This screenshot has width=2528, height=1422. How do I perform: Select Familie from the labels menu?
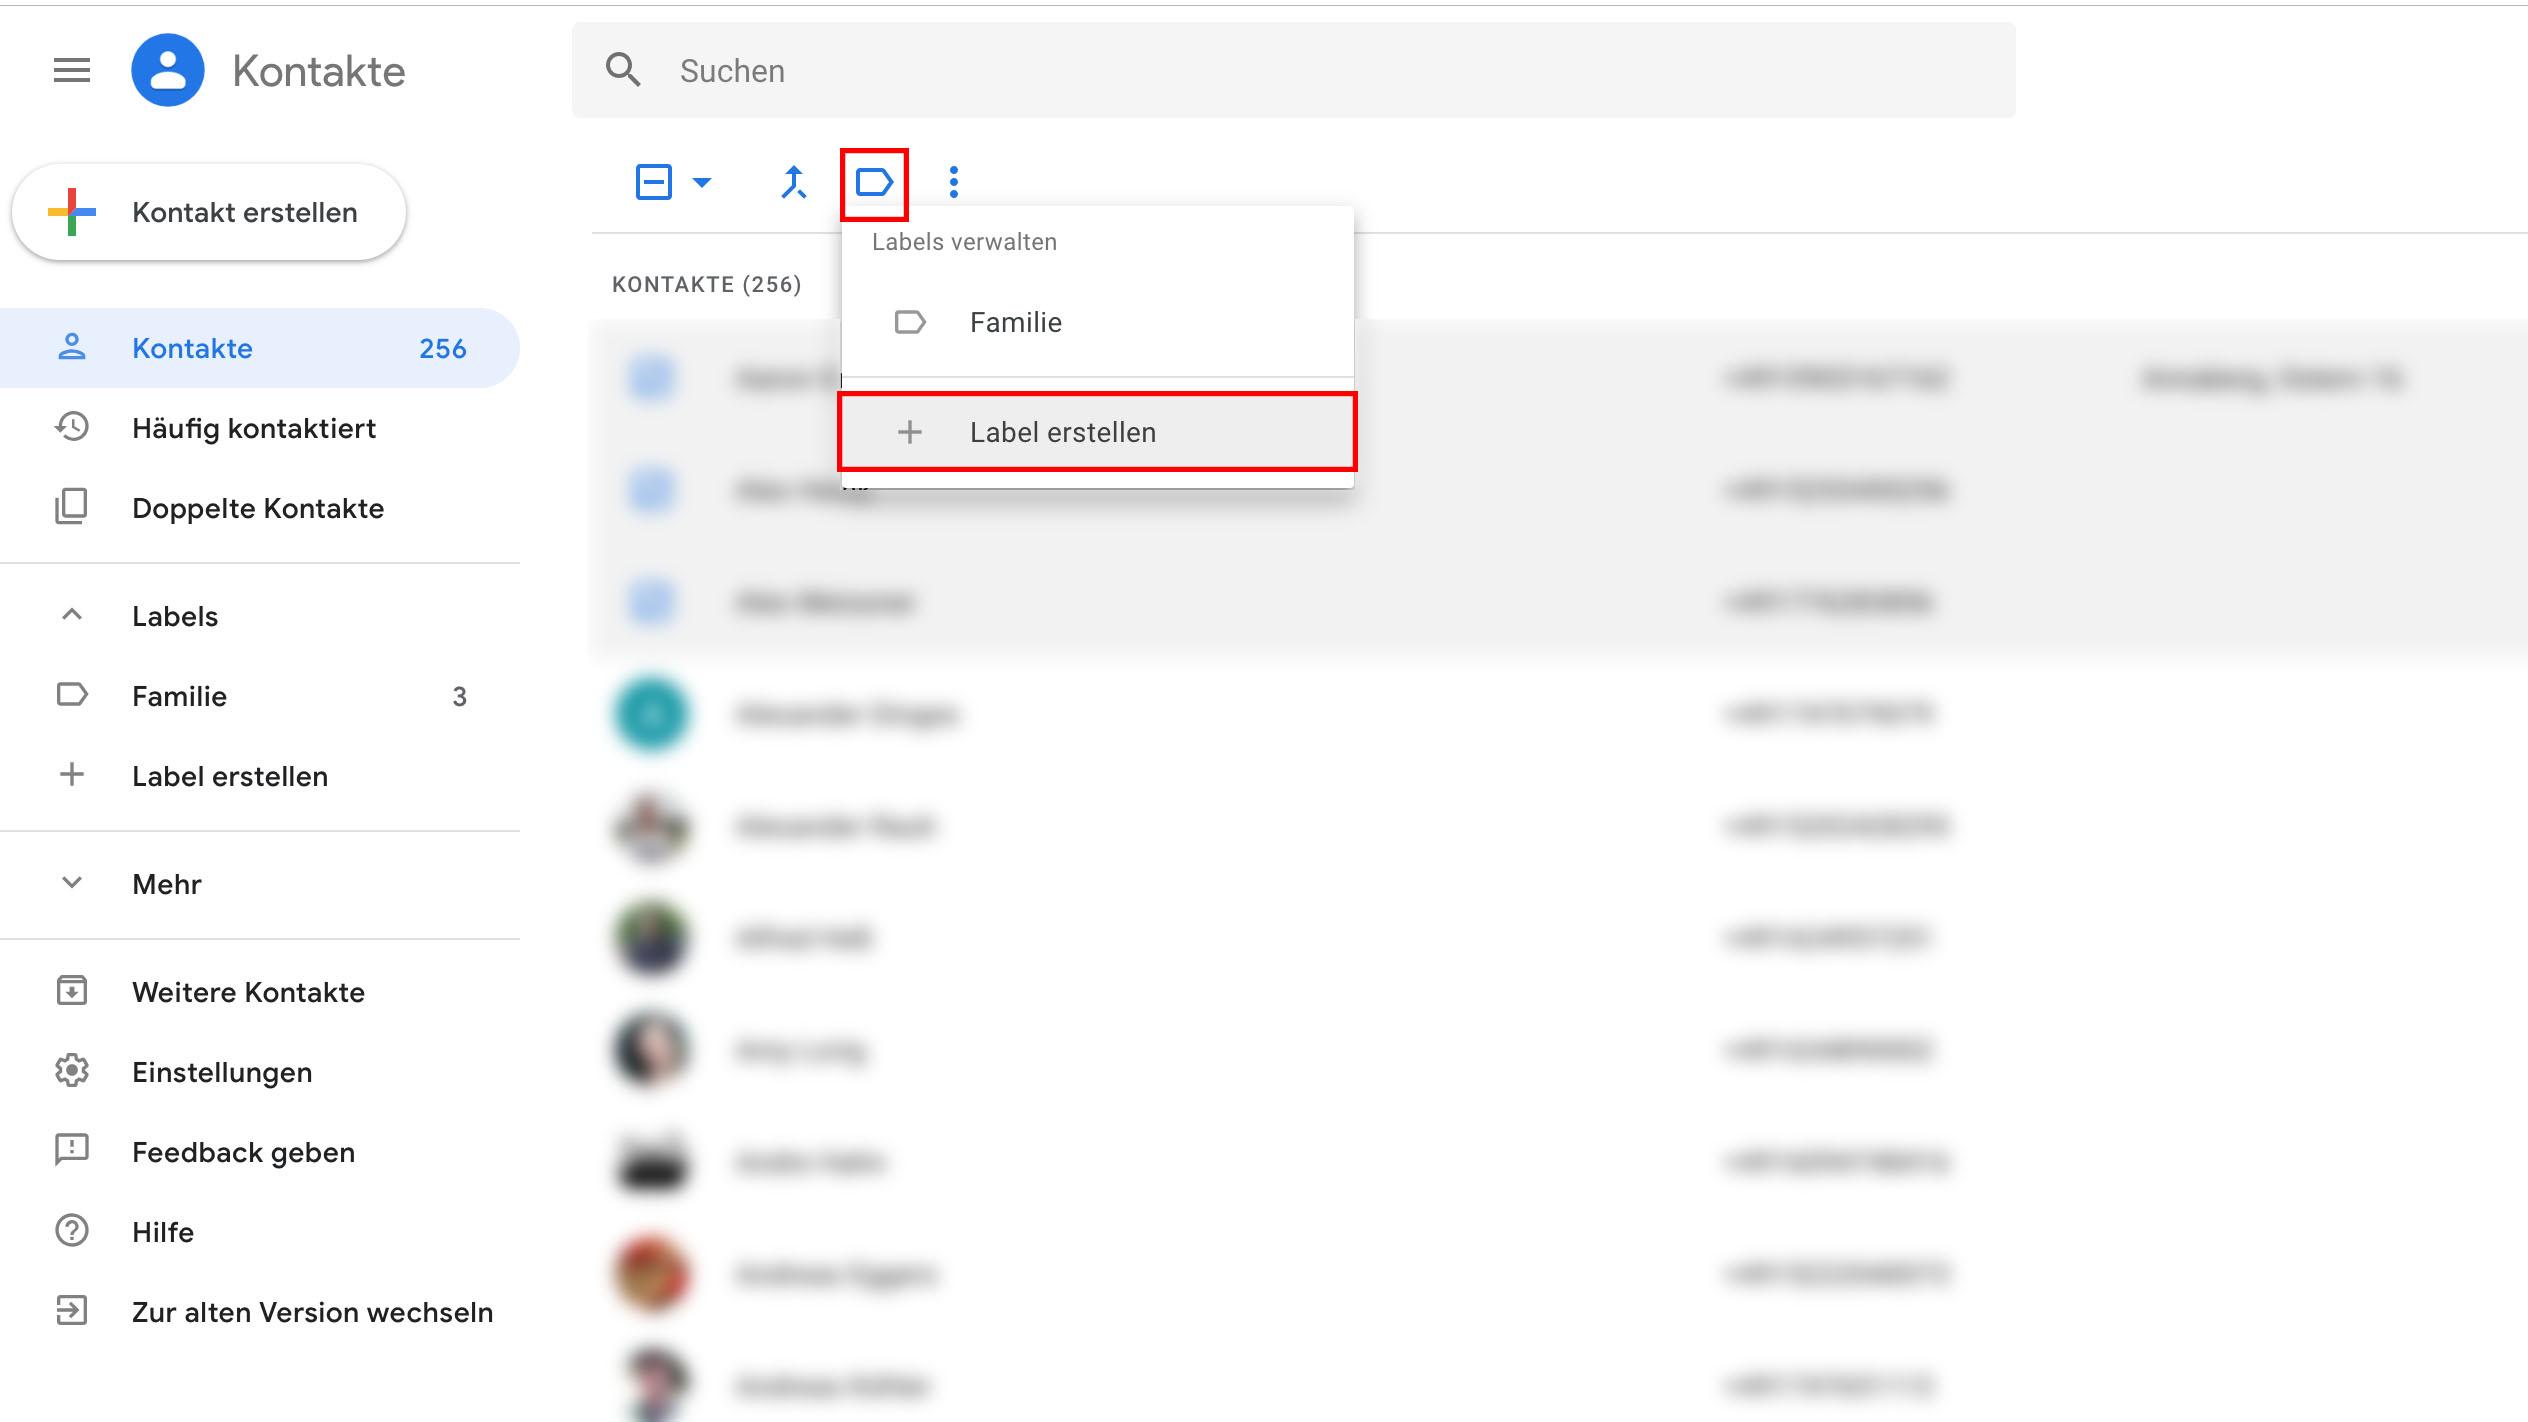(x=1015, y=322)
